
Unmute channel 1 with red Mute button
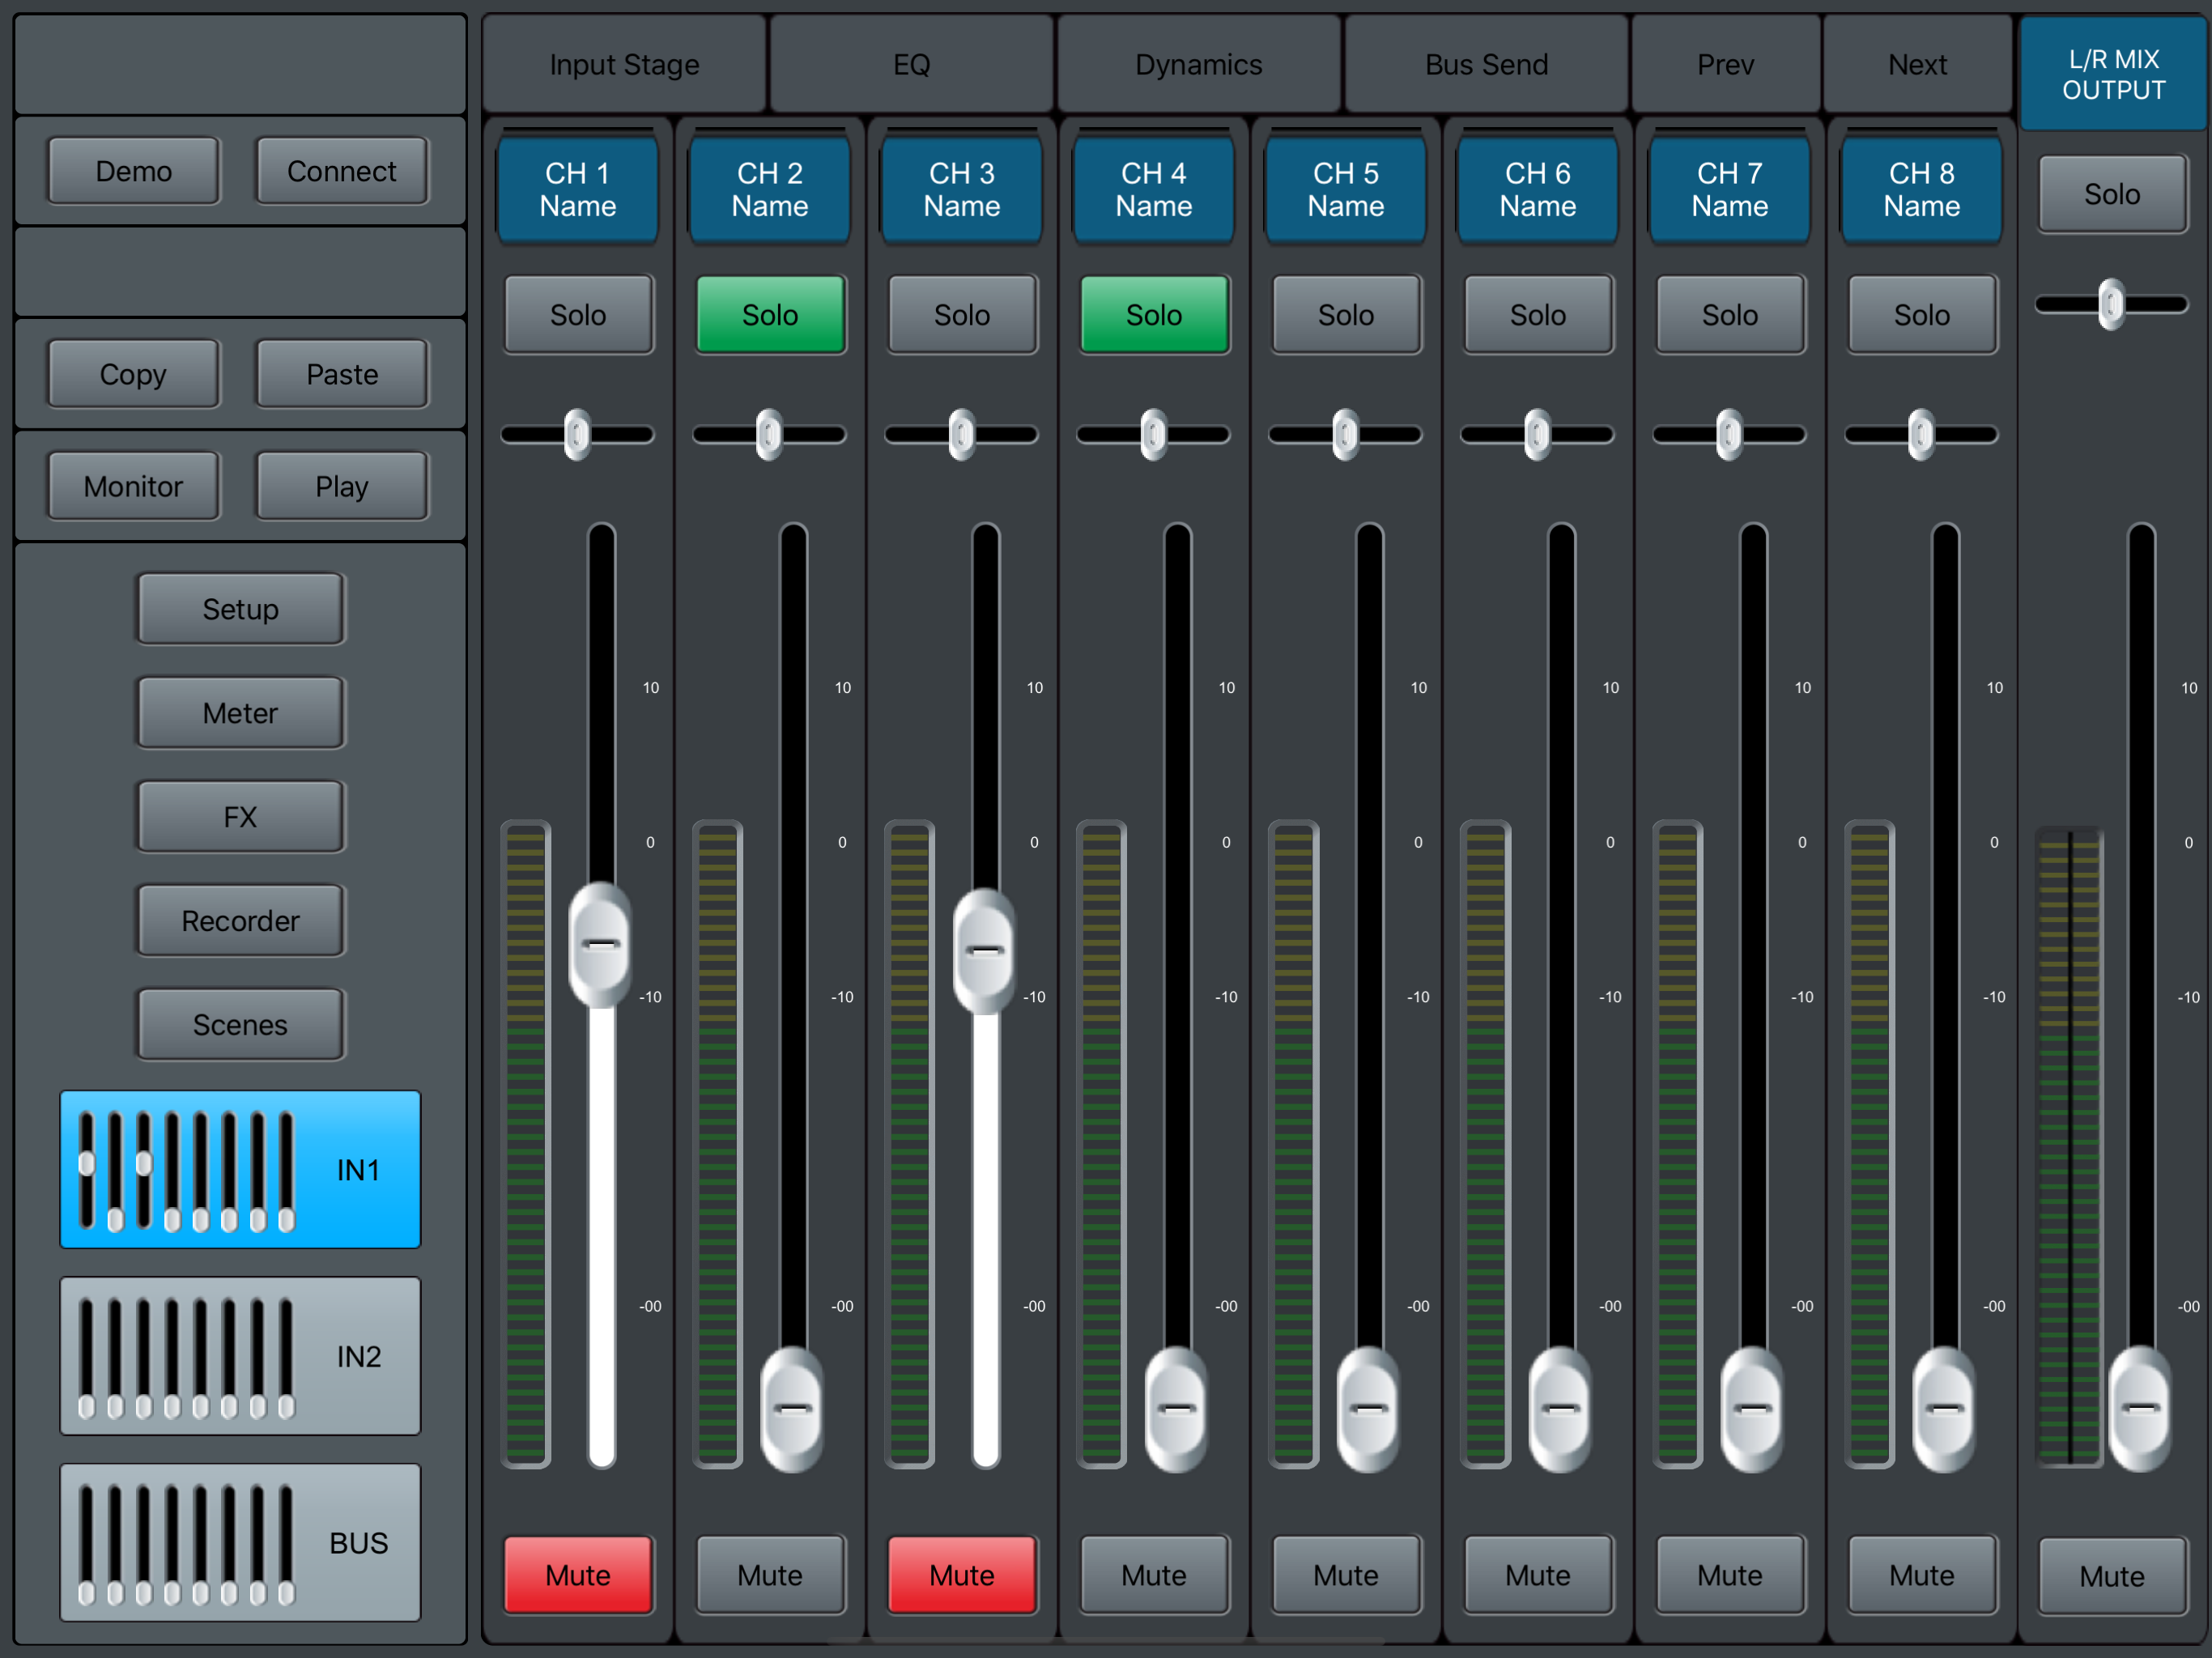[578, 1574]
